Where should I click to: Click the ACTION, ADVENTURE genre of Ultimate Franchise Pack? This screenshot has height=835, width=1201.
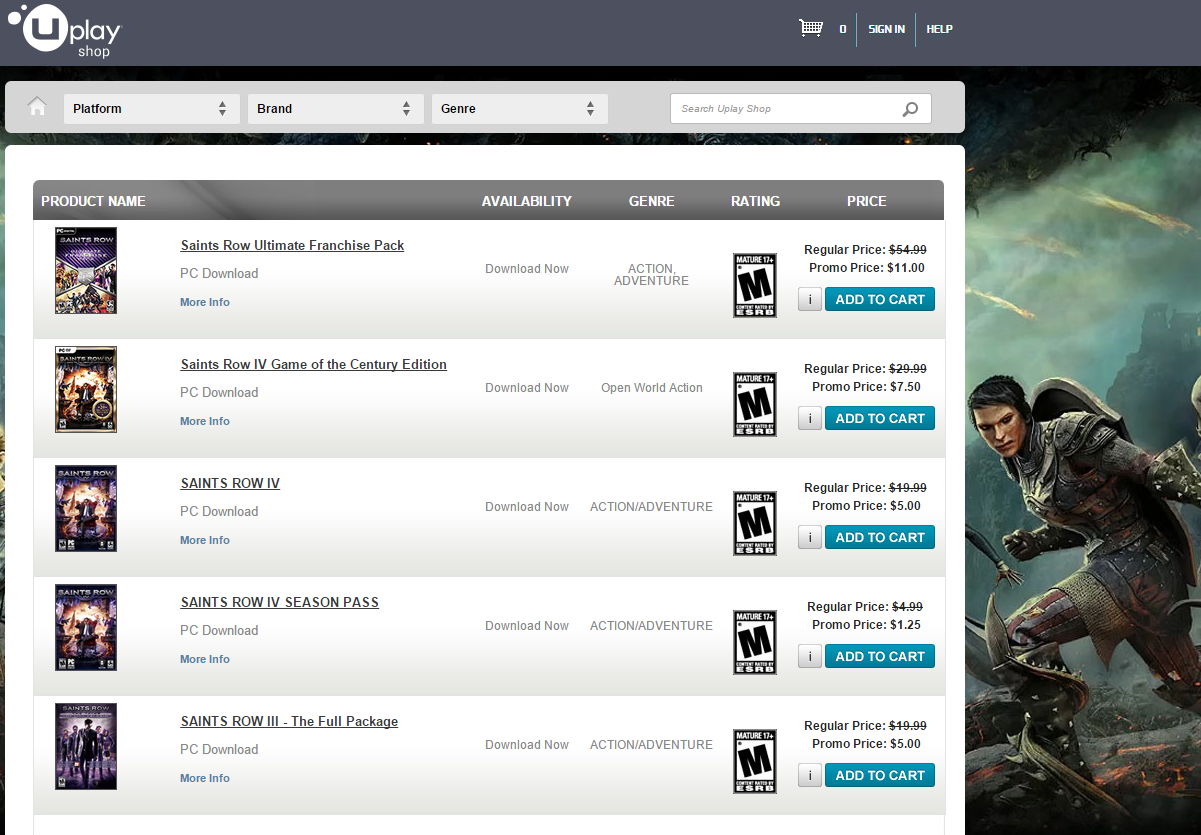pyautogui.click(x=652, y=275)
